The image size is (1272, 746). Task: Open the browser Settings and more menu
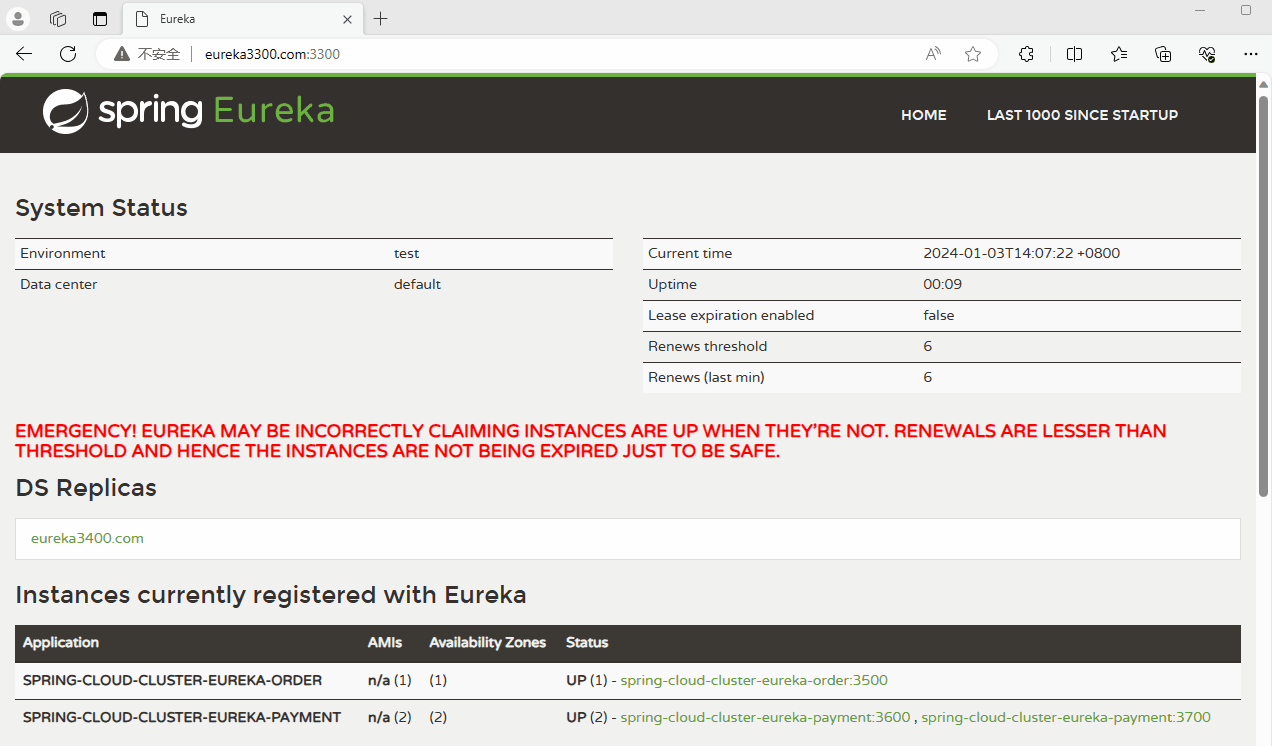tap(1251, 54)
